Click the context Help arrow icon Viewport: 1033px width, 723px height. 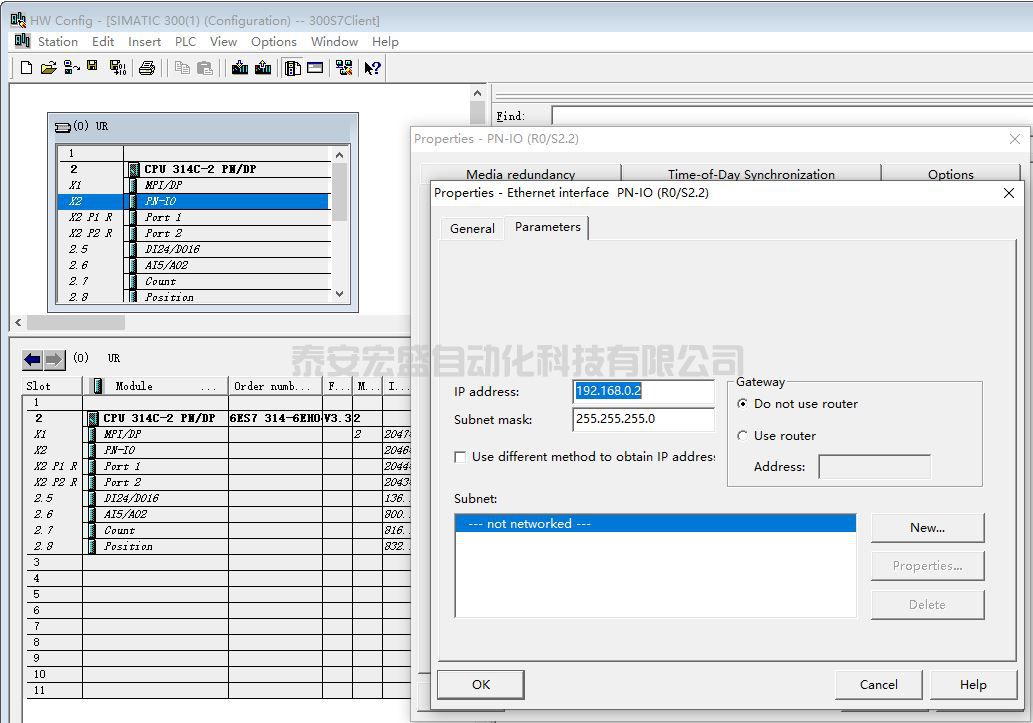[372, 68]
